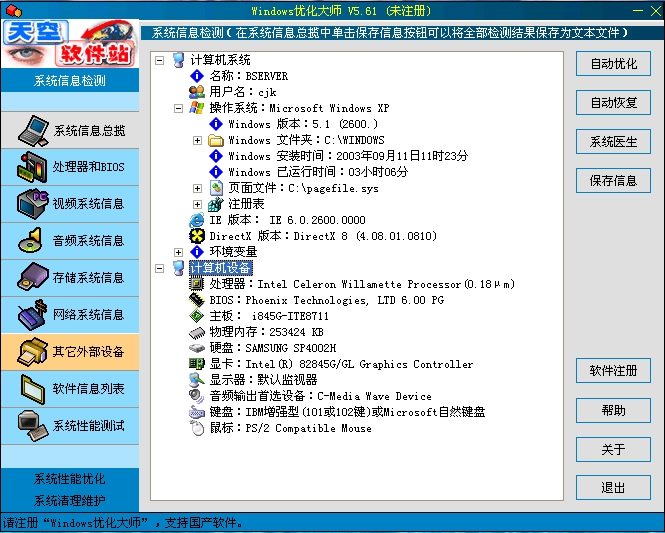Select Windows 安装时间 row
The image size is (665, 533).
pyautogui.click(x=348, y=156)
